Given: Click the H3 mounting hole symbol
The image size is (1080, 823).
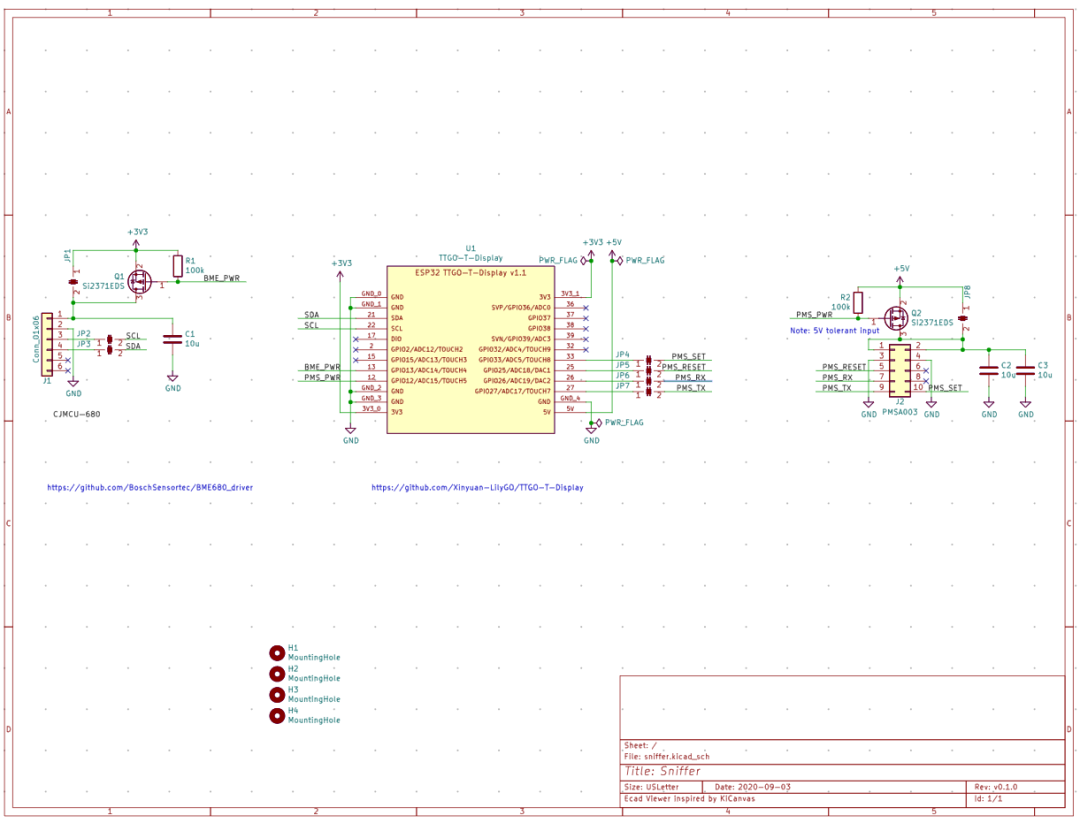Looking at the screenshot, I should click(x=277, y=694).
